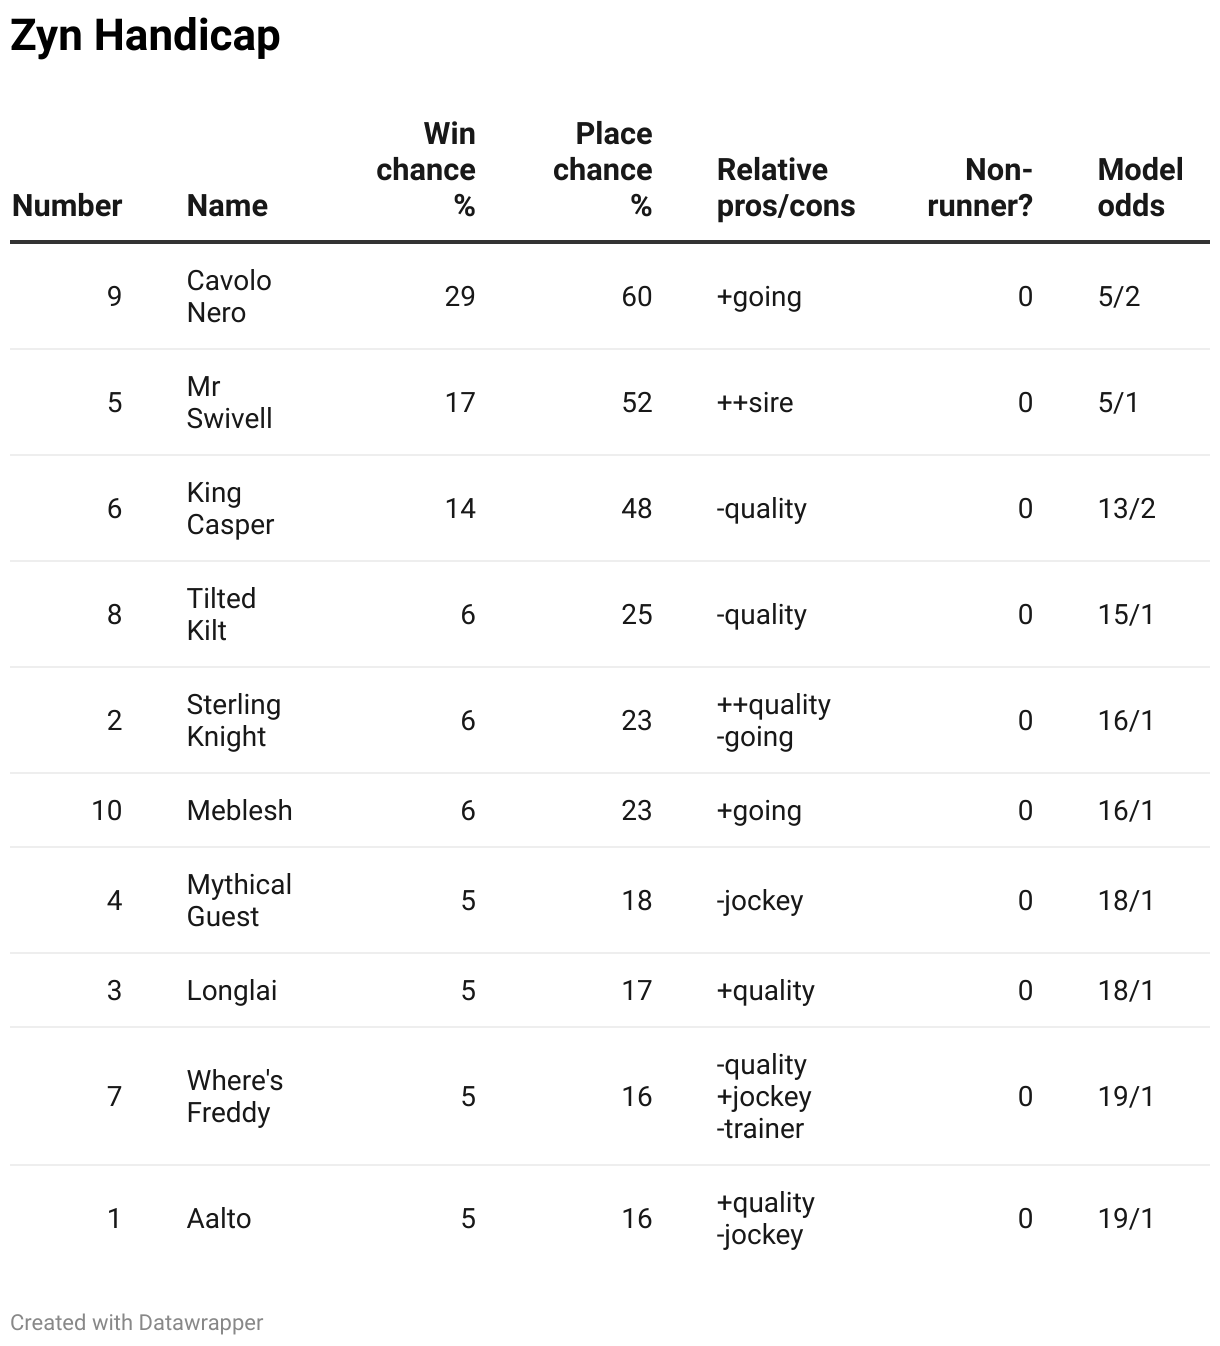This screenshot has width=1220, height=1346.
Task: Select the Meblesh name cell
Action: [x=239, y=811]
